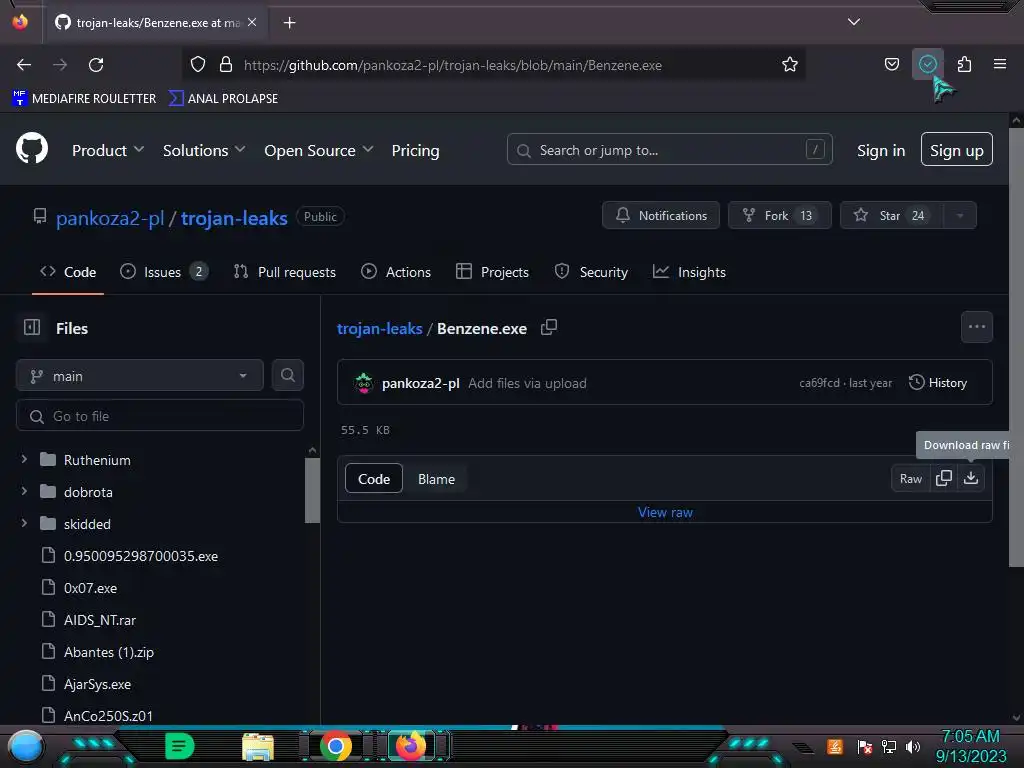This screenshot has height=768, width=1024.
Task: Open the Firefox hamburger menu
Action: click(x=999, y=64)
